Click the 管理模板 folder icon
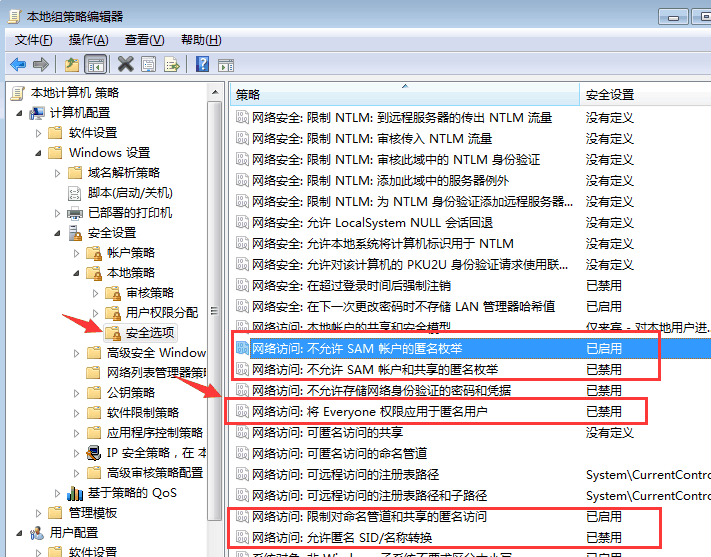711x557 pixels. point(55,513)
